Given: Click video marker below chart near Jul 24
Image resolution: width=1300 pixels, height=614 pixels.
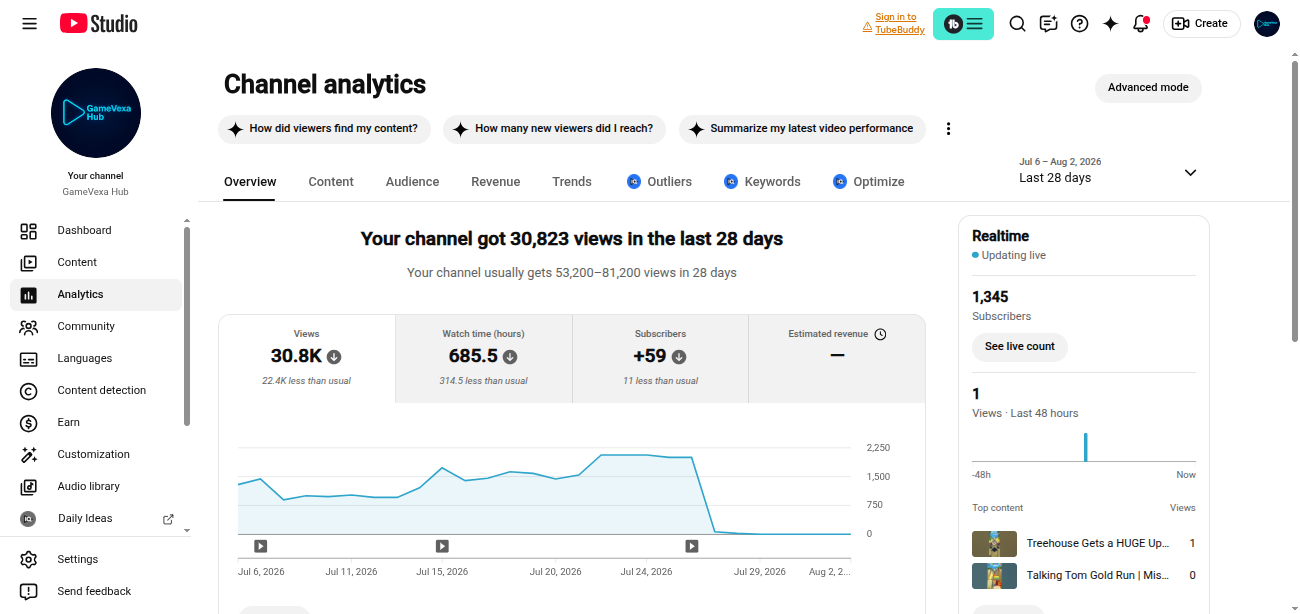Looking at the screenshot, I should 691,546.
